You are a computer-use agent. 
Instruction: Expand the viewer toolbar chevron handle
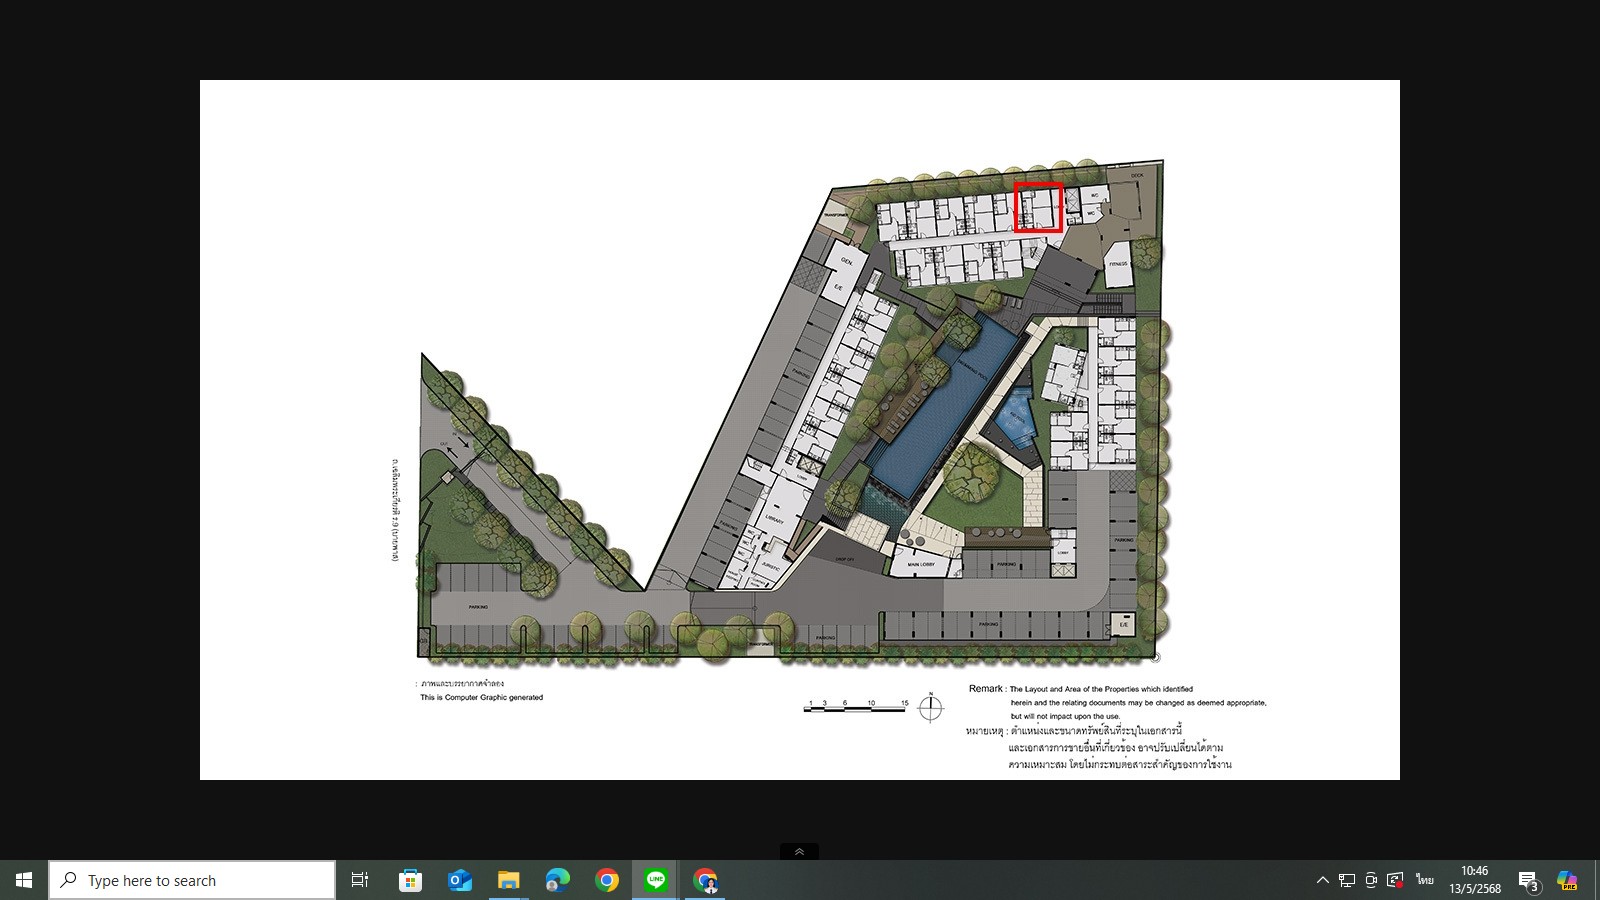click(799, 851)
